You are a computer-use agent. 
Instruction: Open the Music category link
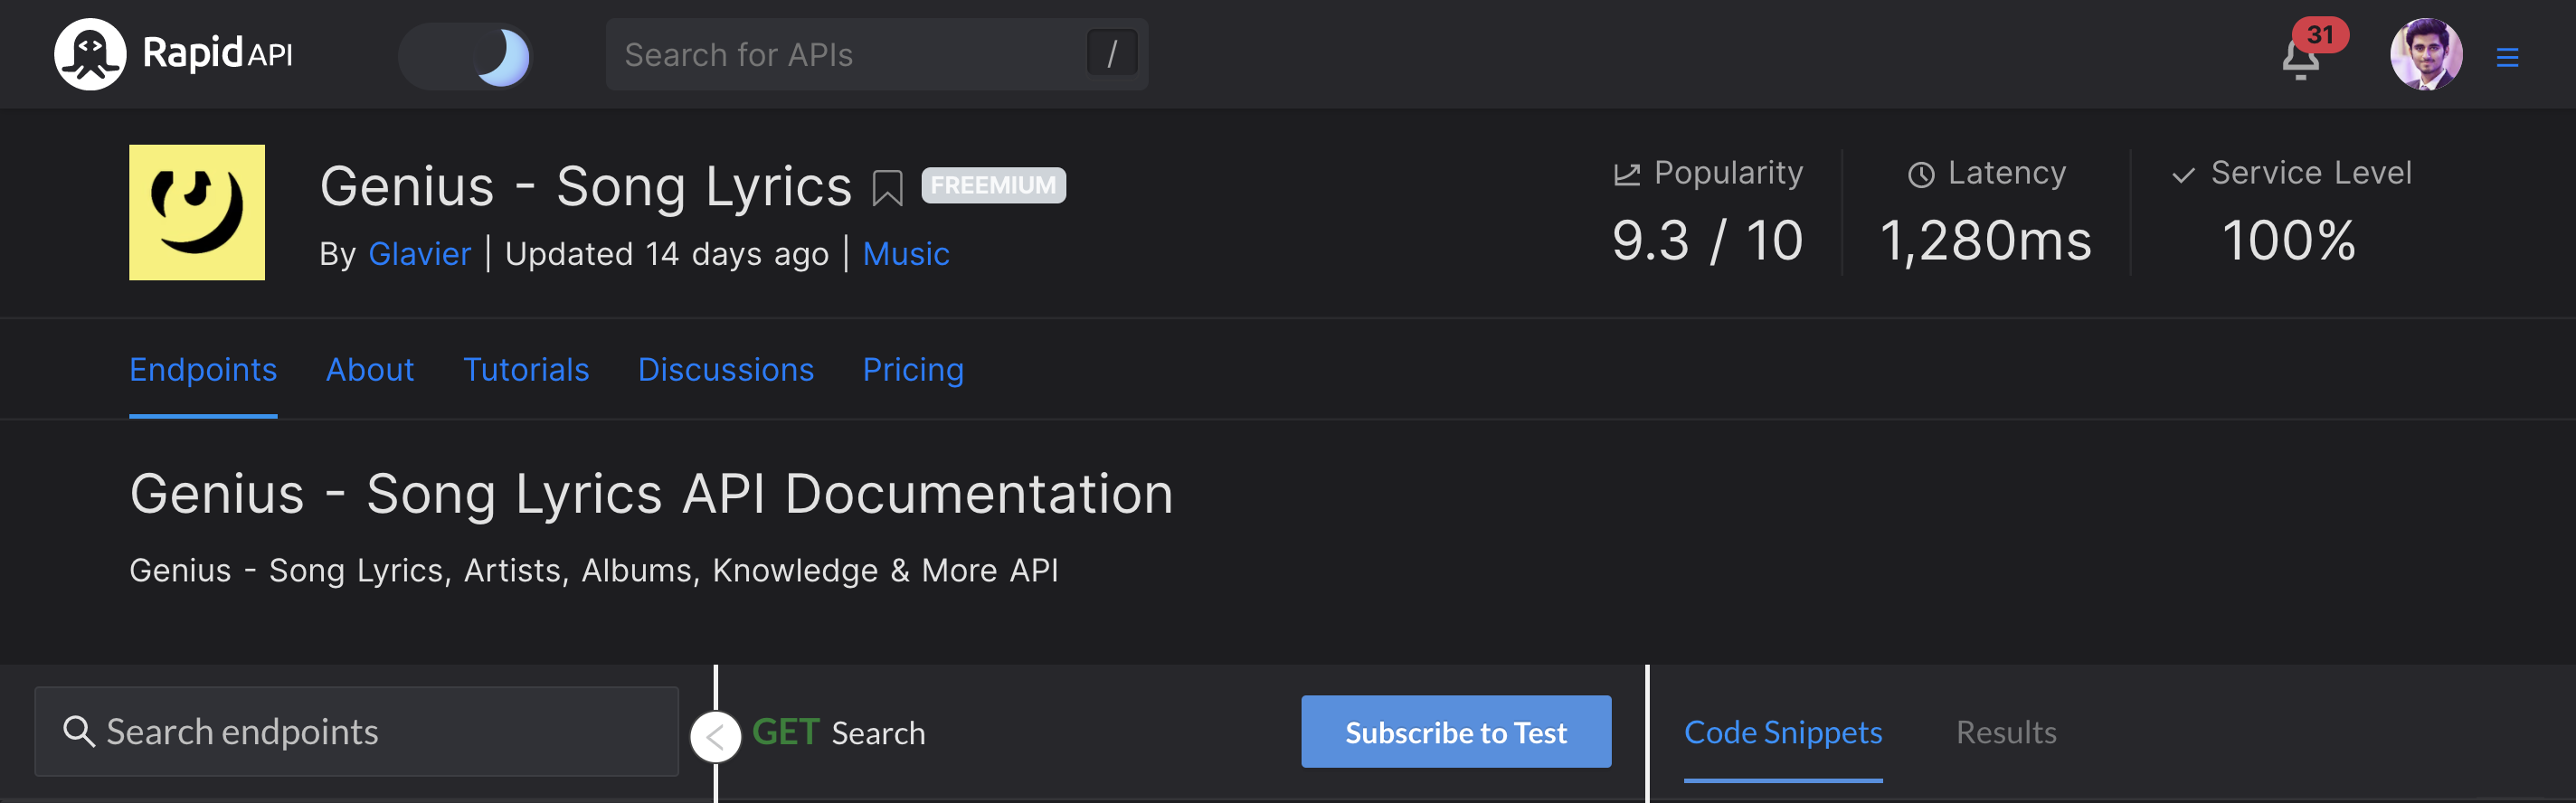(x=906, y=254)
